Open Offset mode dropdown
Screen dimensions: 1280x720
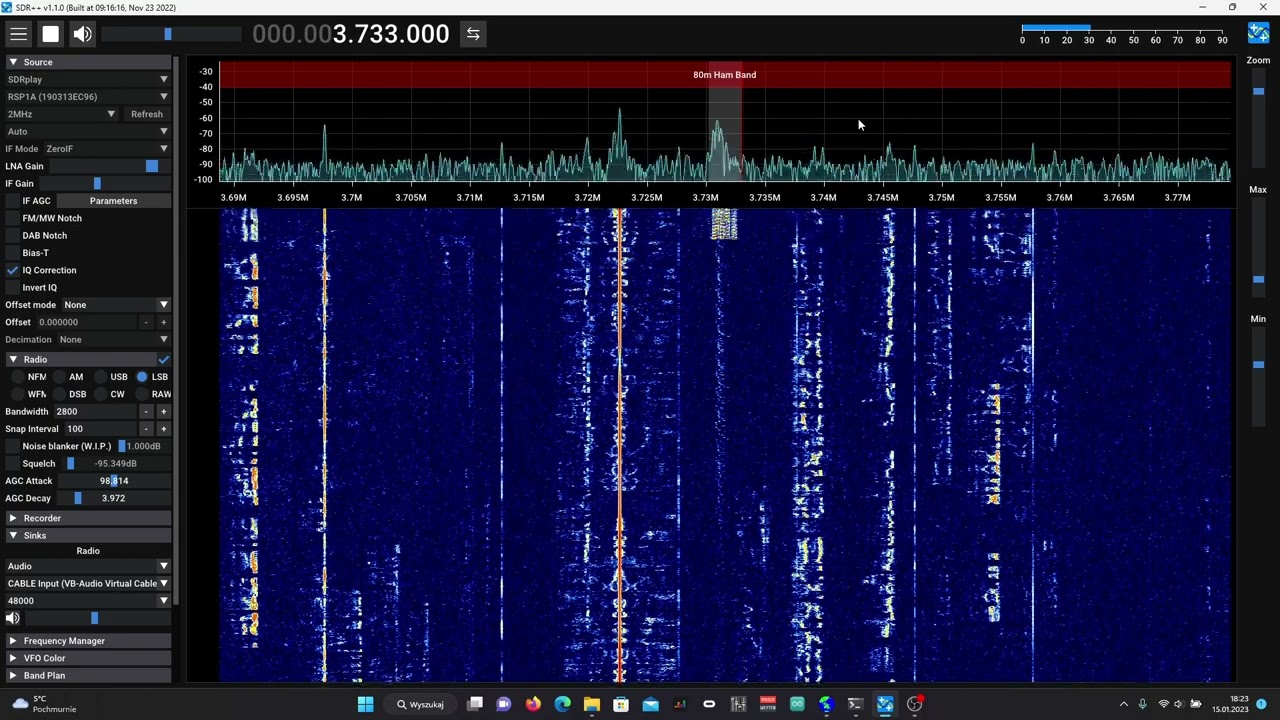[116, 305]
